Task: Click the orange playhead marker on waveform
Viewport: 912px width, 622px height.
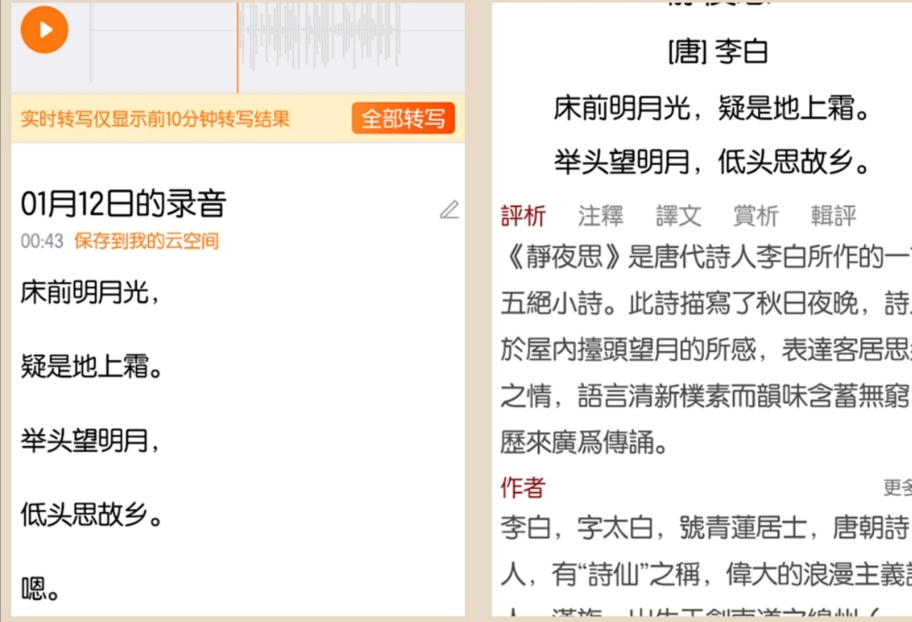Action: point(237,48)
